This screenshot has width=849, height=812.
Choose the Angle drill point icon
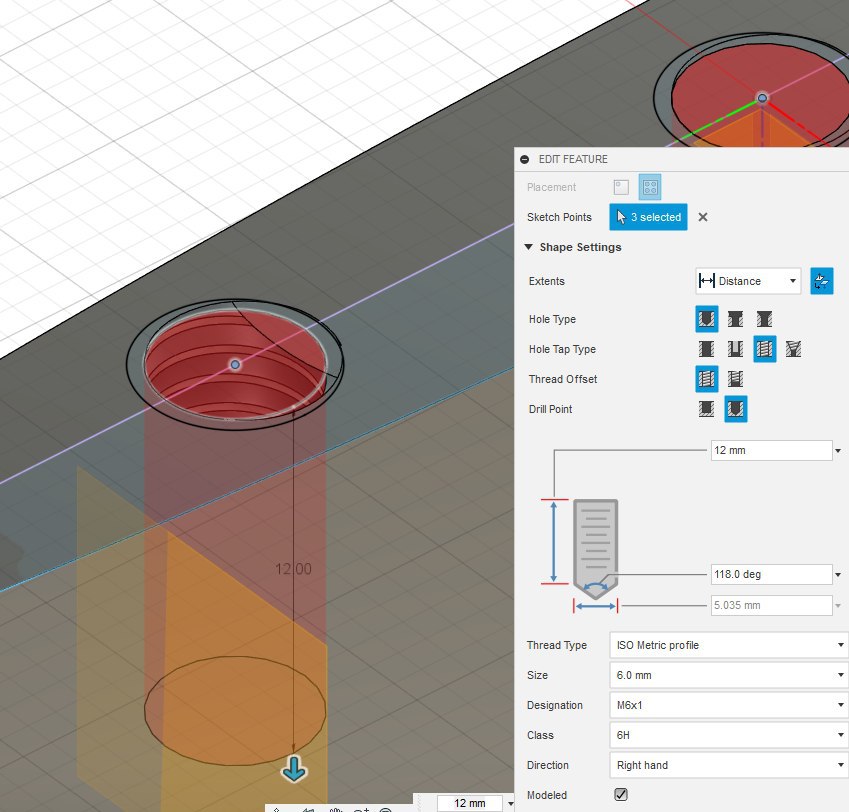click(735, 409)
